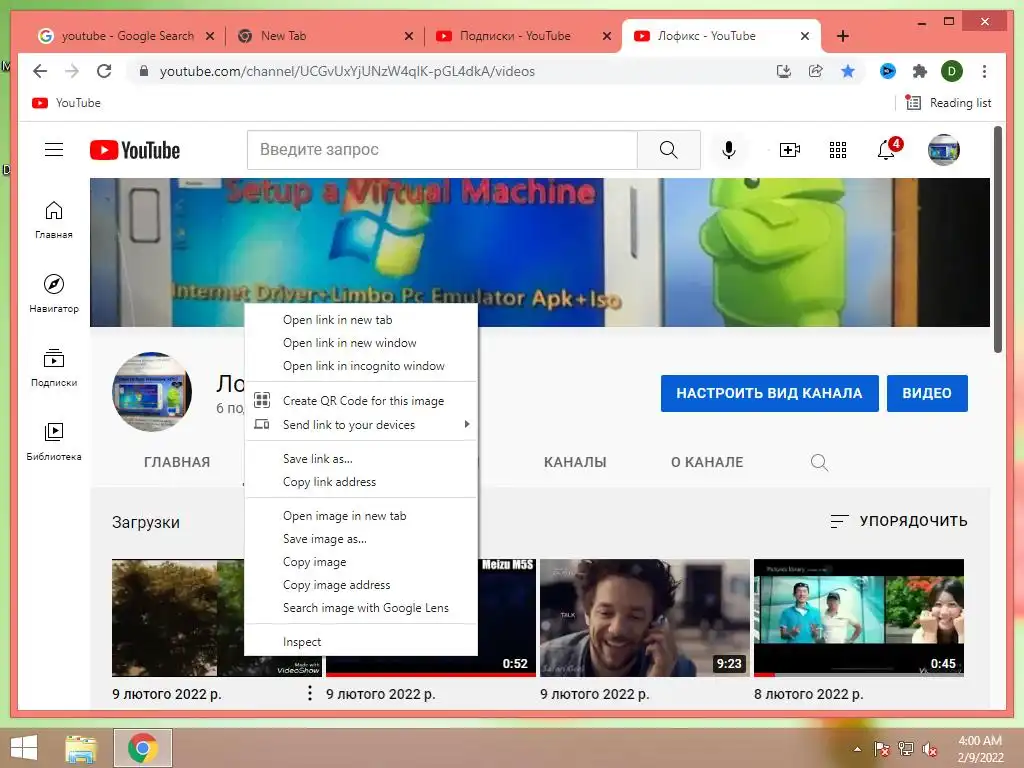Screen dimensions: 1024x768
Task: Click the muted volume tray icon
Action: 930,749
